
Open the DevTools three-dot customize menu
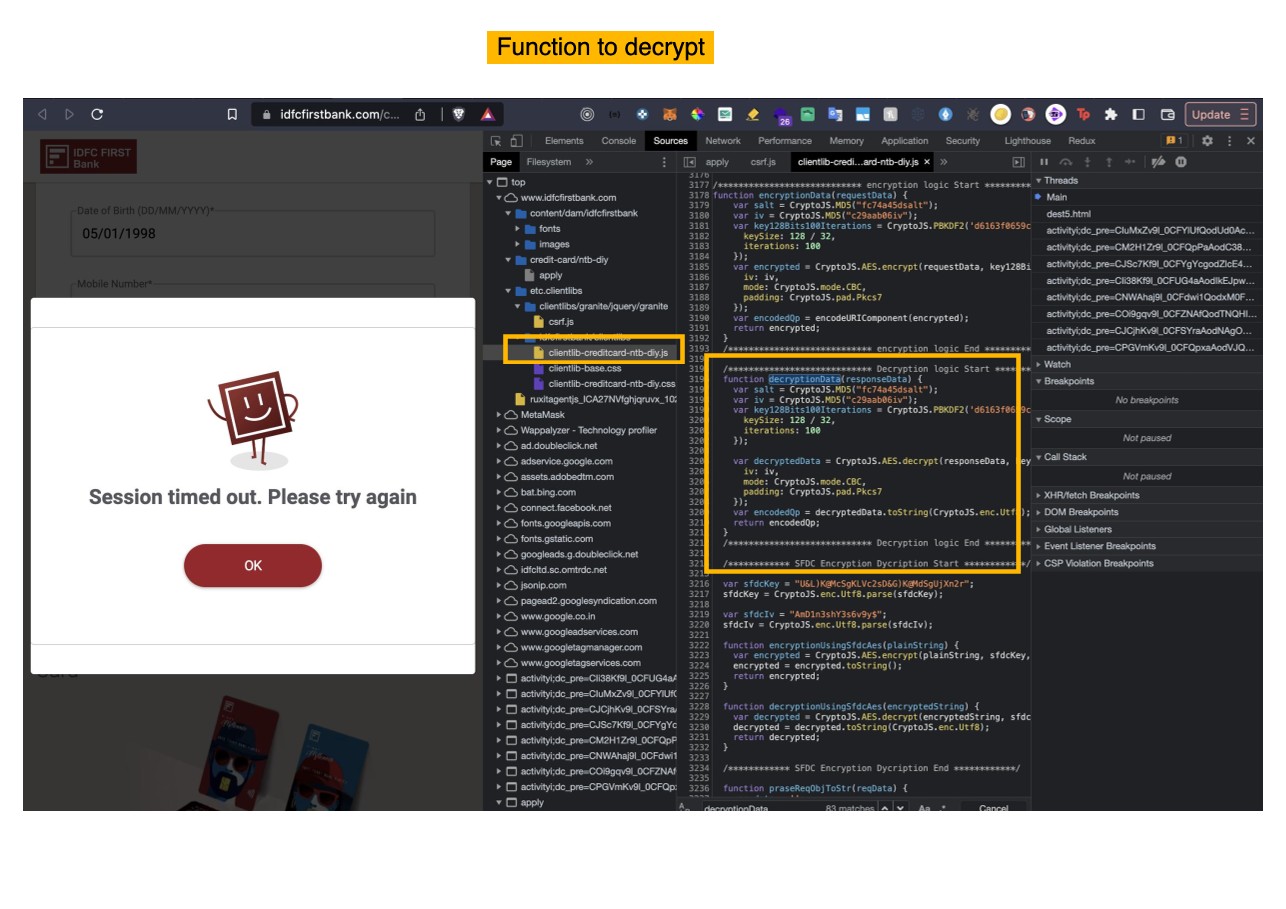click(1229, 141)
